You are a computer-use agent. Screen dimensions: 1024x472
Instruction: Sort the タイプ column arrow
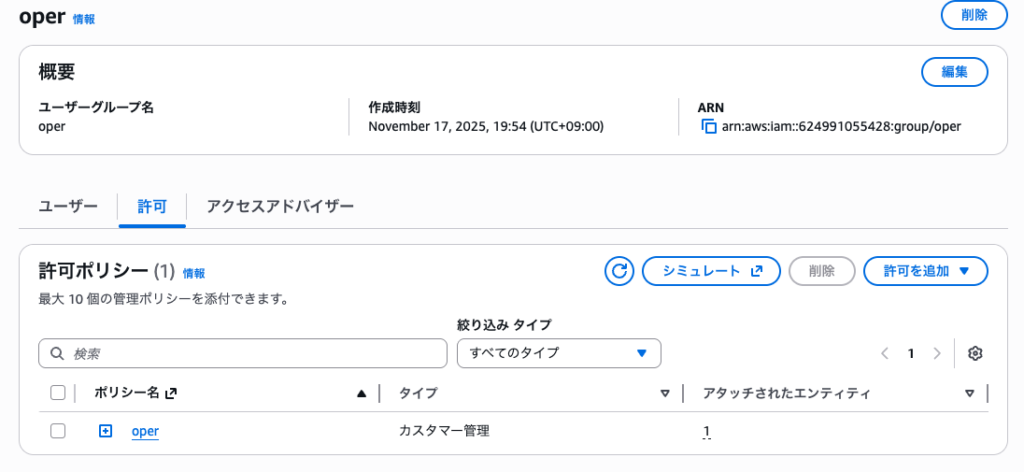pos(665,394)
